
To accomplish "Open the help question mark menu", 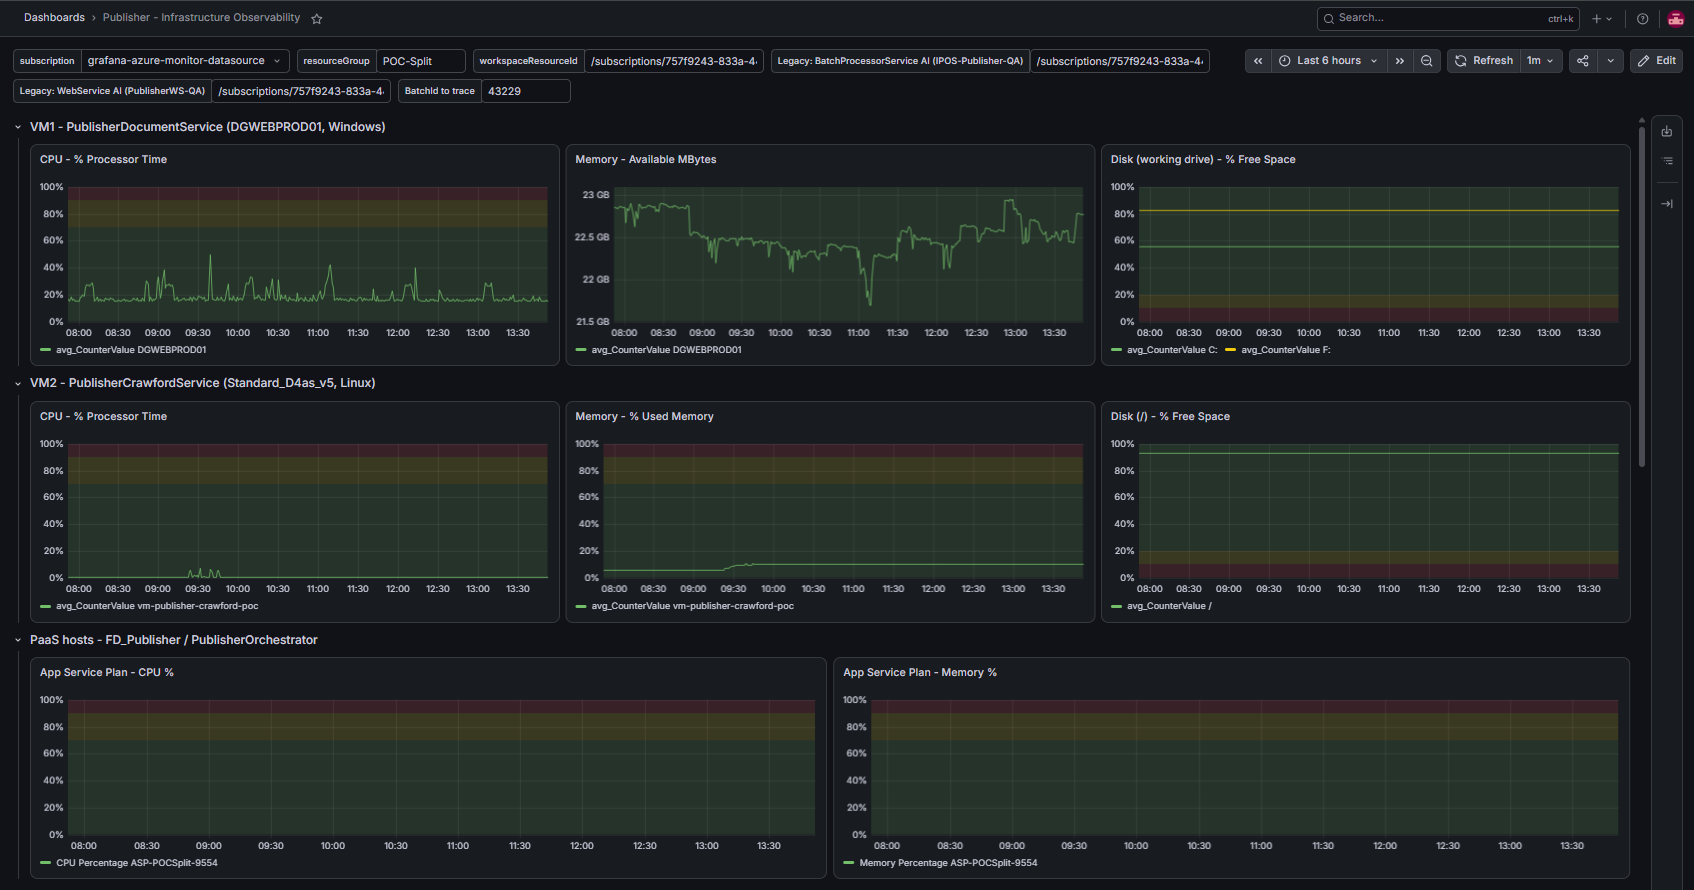I will tap(1642, 18).
